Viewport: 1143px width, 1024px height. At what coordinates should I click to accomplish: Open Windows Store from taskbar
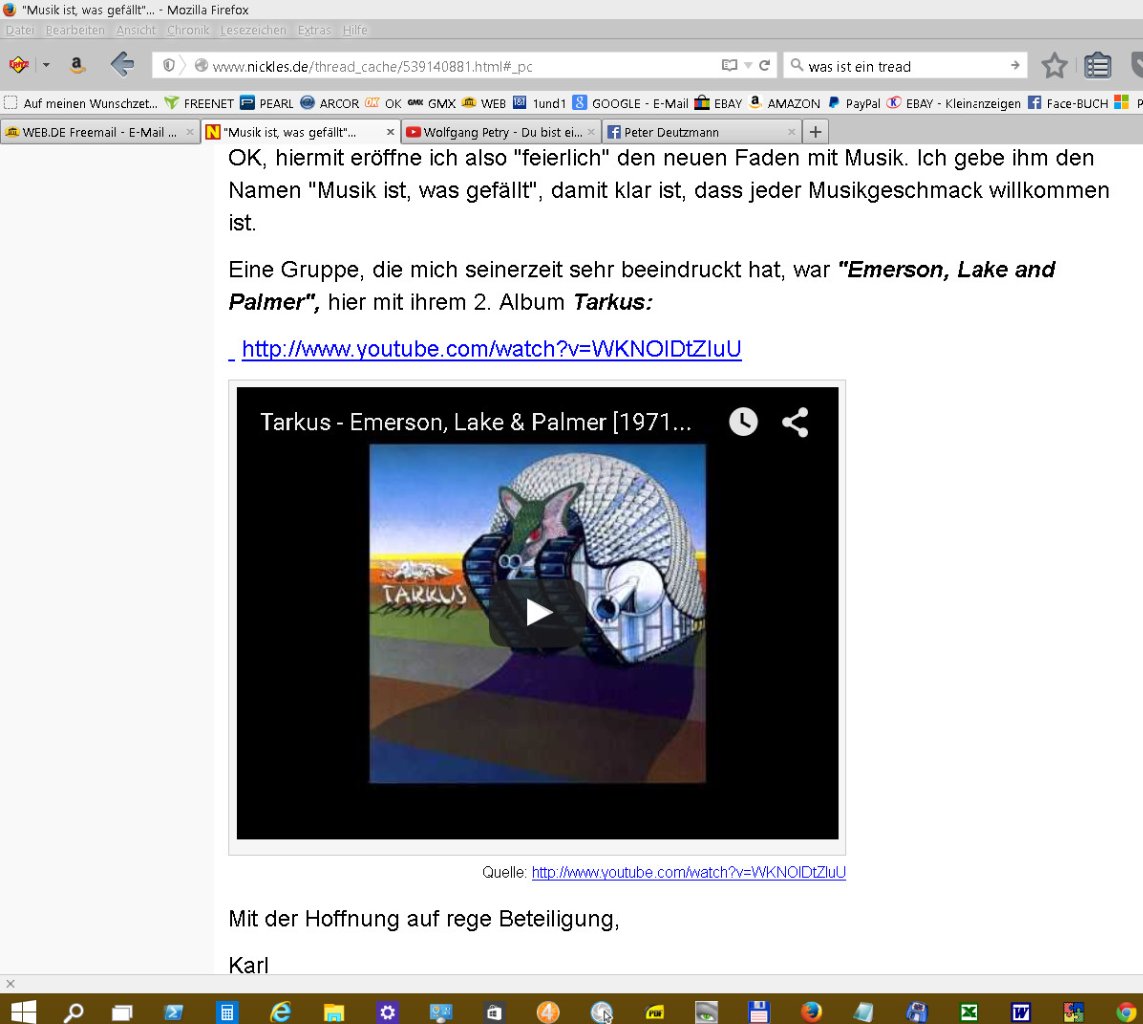(494, 1012)
